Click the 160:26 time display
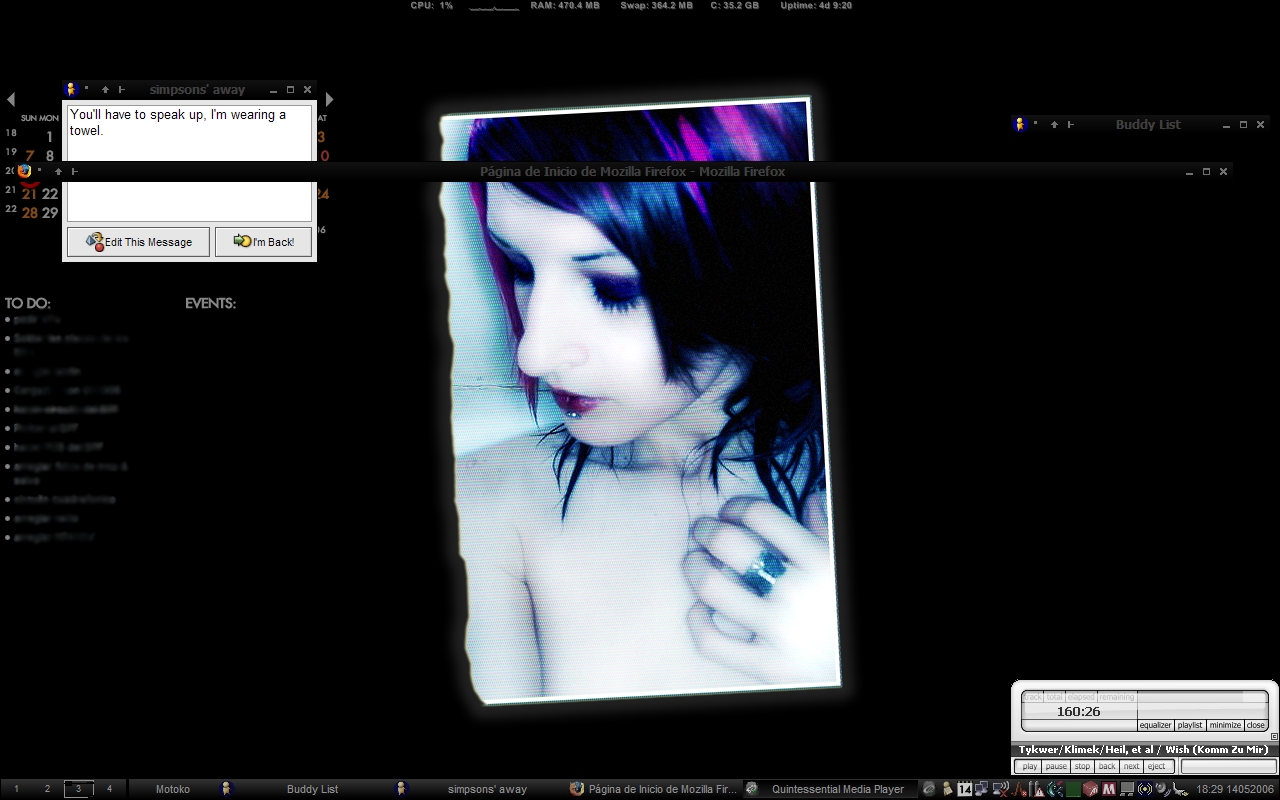The image size is (1280, 800). 1078,712
